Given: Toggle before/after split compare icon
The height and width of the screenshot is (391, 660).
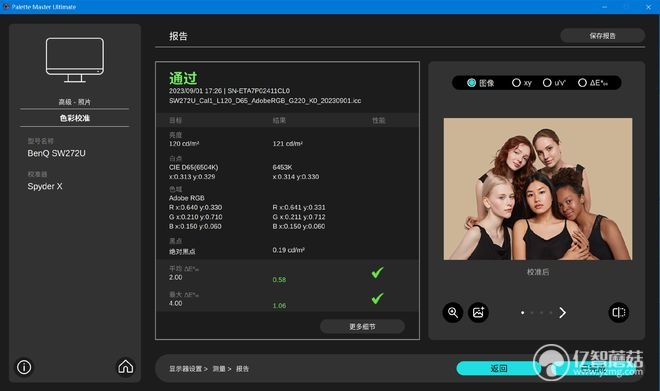Looking at the screenshot, I should 619,312.
